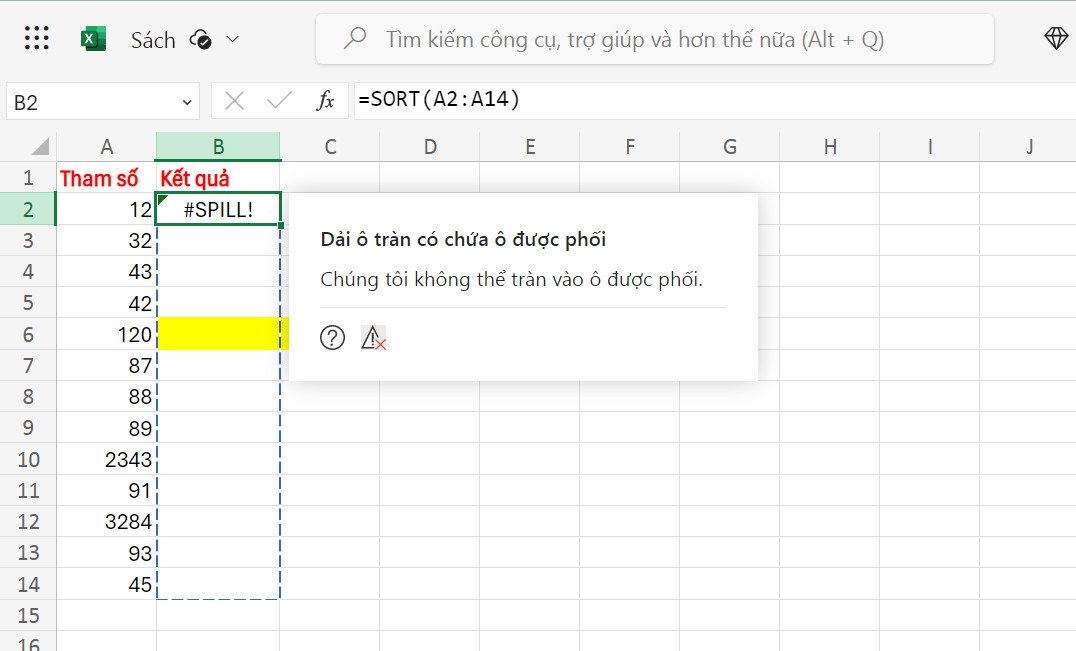Select column J header
Screen dimensions: 1076x651
pyautogui.click(x=1029, y=147)
